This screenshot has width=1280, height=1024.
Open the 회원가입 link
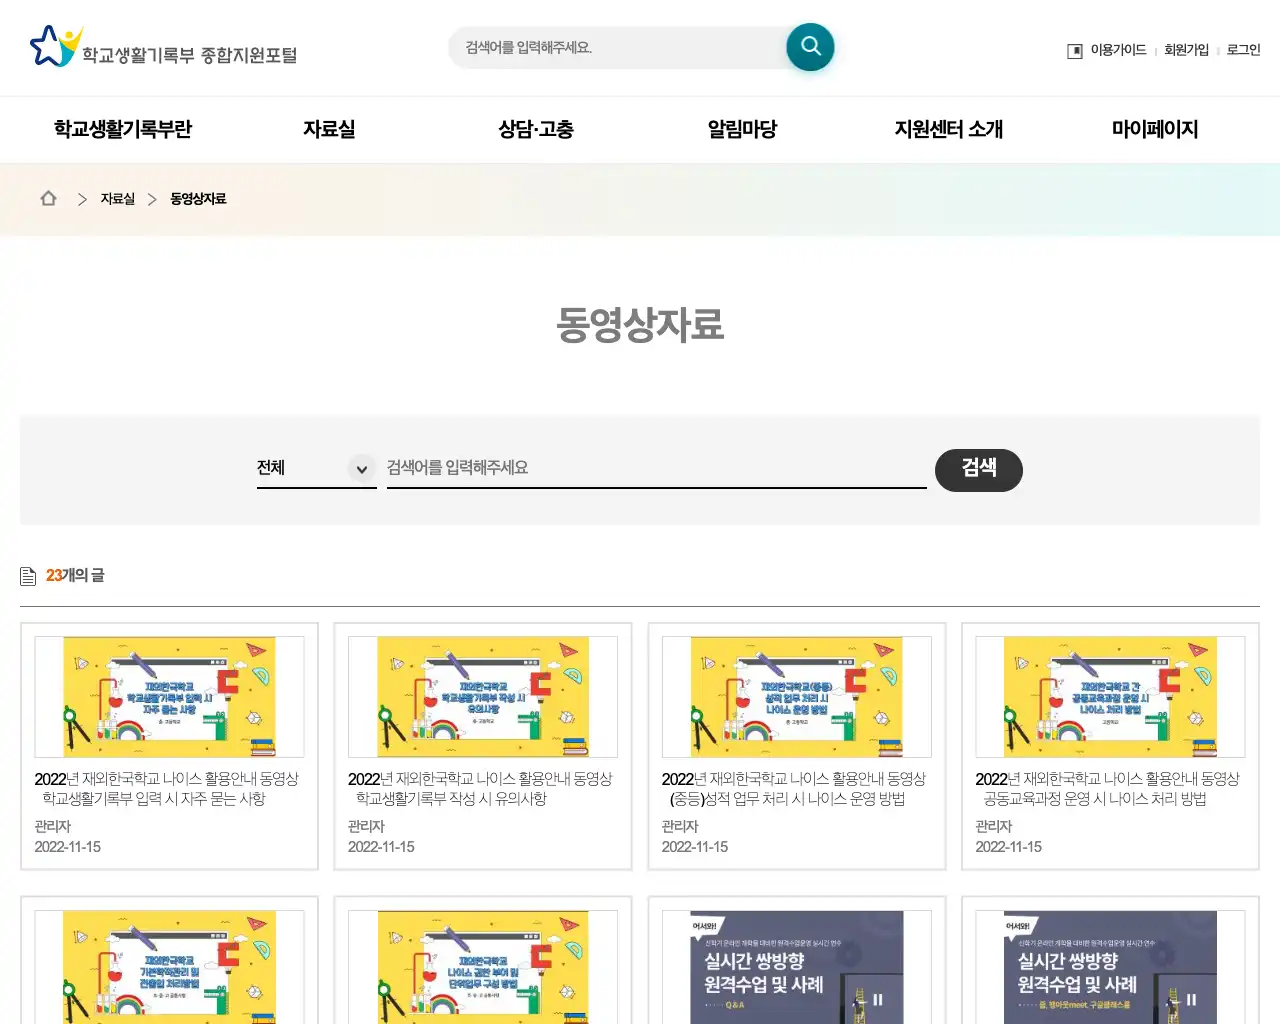click(x=1186, y=50)
